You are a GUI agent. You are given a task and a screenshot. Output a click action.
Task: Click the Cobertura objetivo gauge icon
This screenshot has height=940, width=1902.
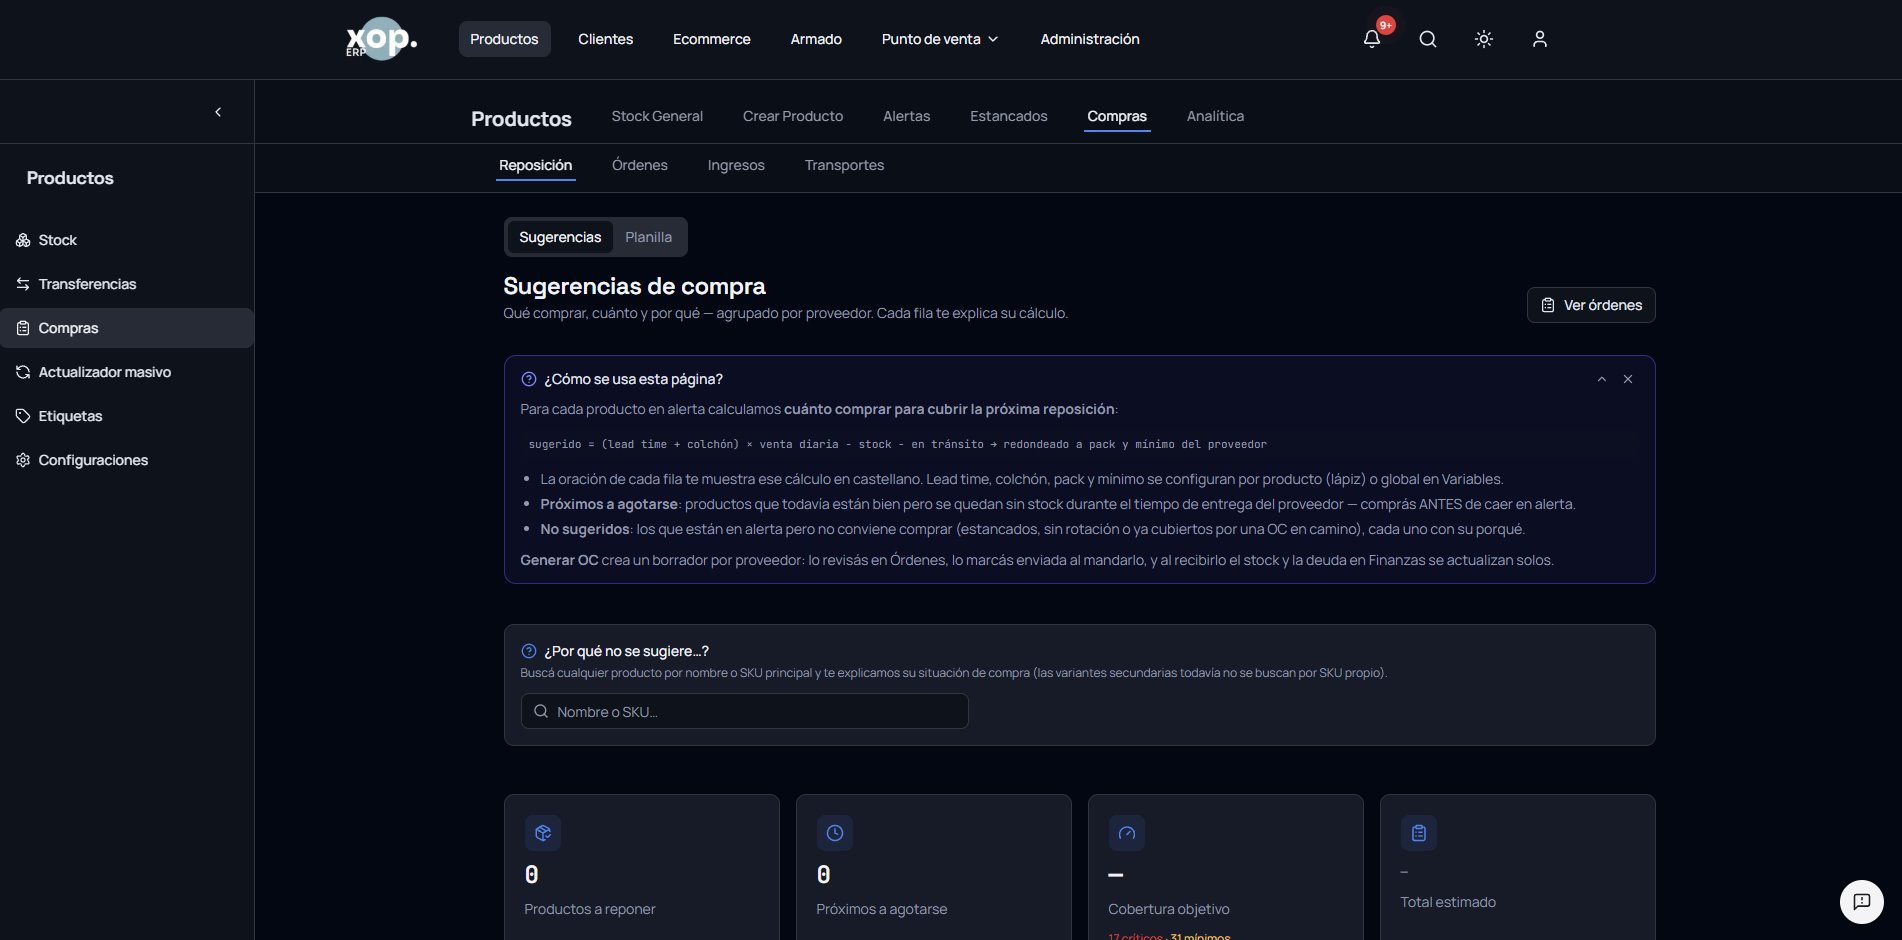click(x=1127, y=833)
